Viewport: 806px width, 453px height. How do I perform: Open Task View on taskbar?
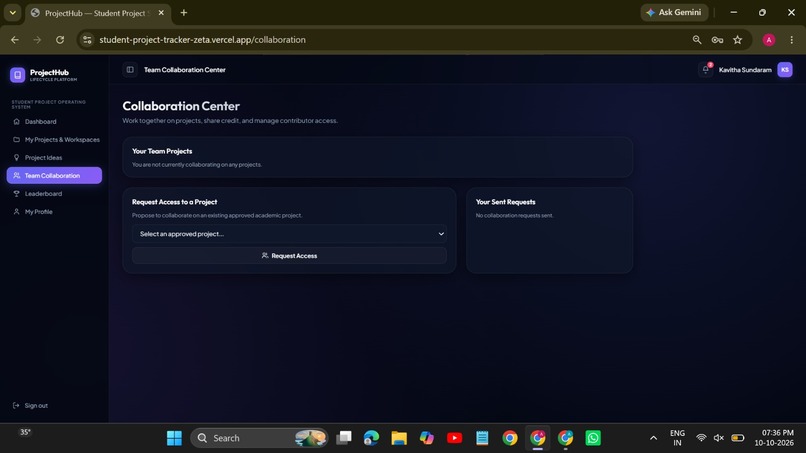coord(343,438)
